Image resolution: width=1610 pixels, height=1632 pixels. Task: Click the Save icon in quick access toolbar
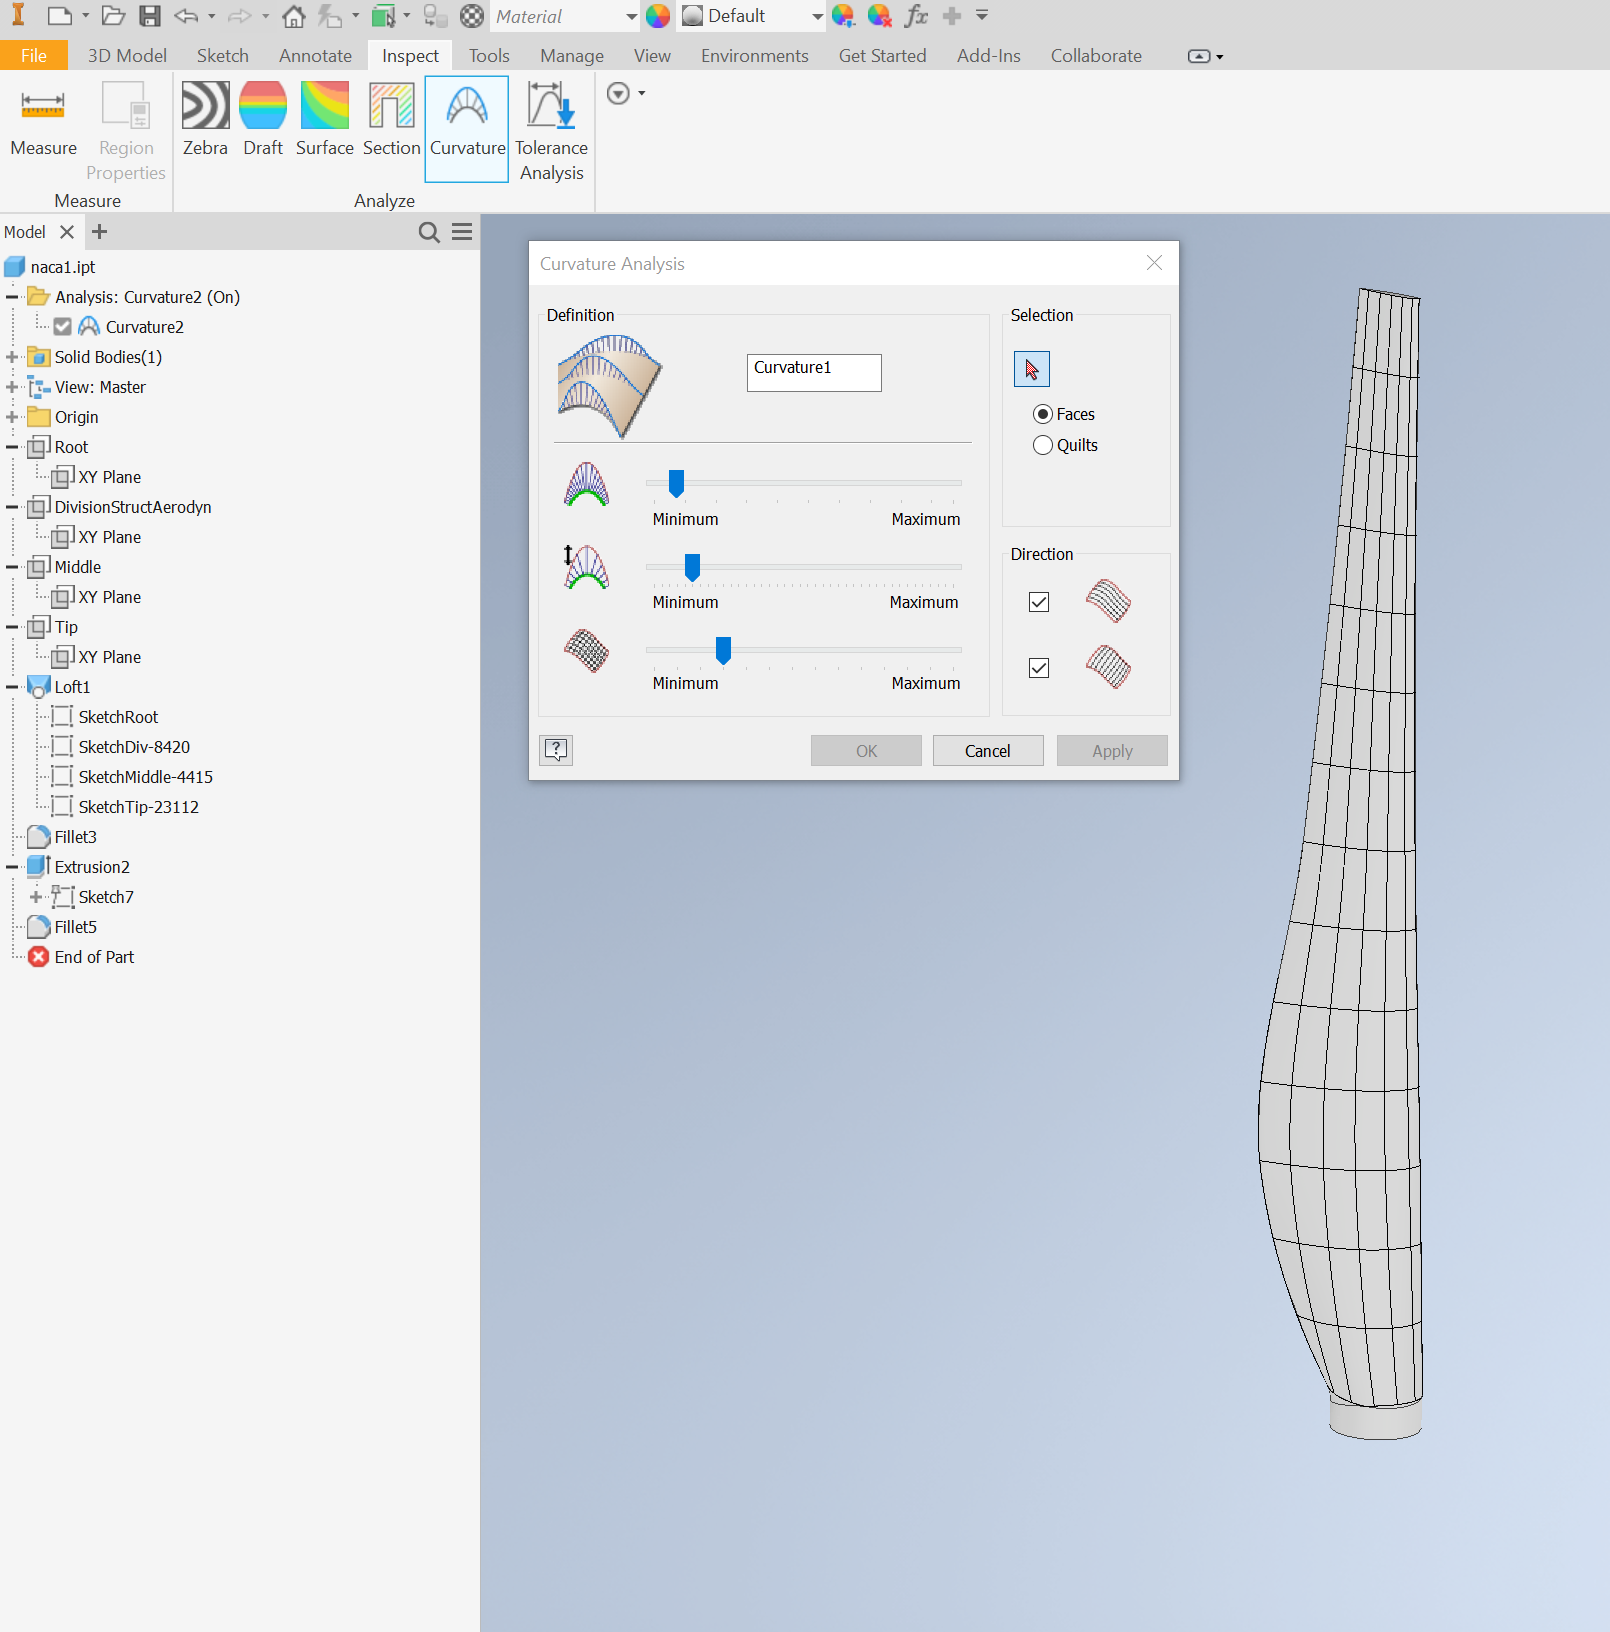pos(150,16)
